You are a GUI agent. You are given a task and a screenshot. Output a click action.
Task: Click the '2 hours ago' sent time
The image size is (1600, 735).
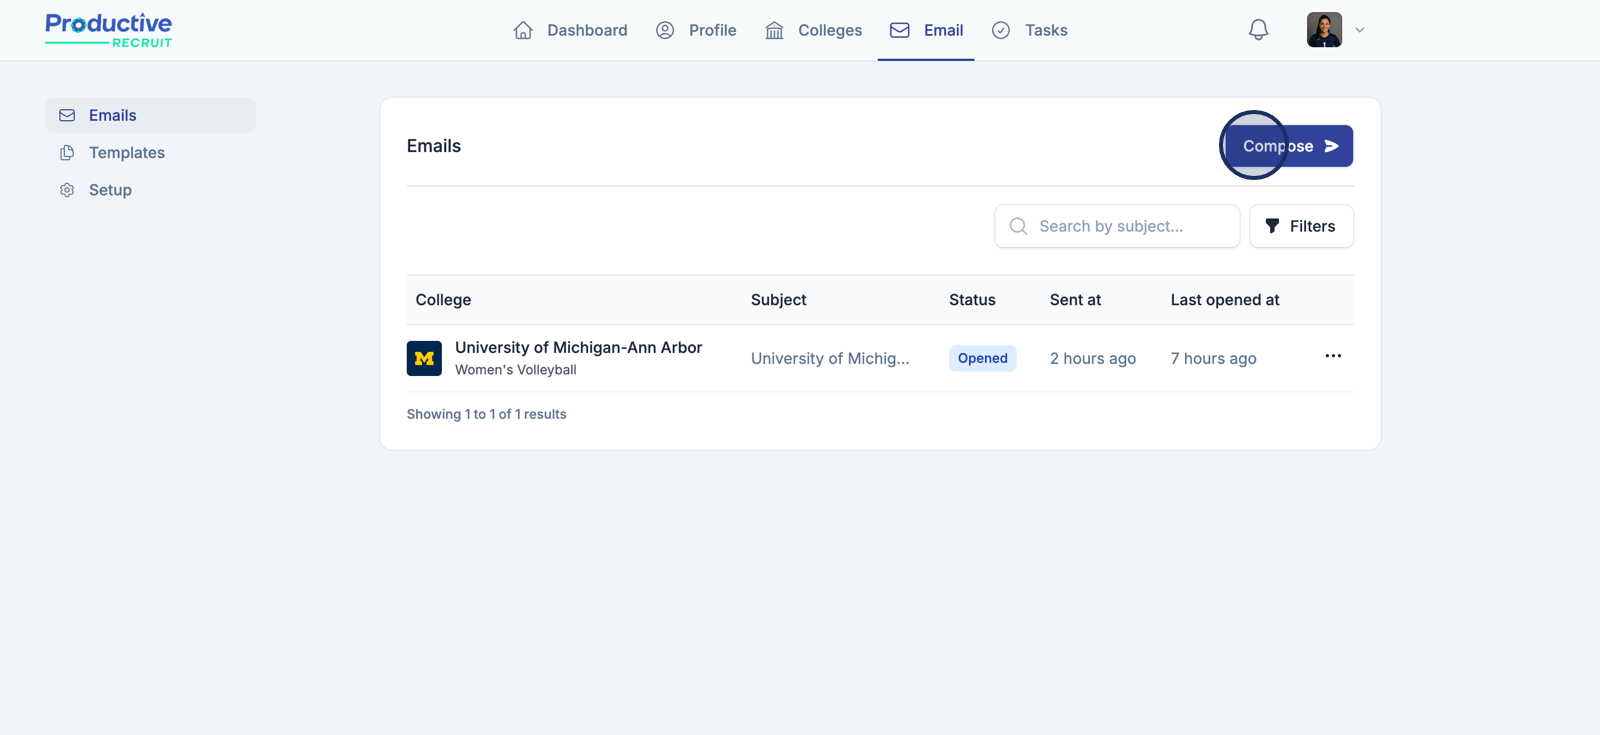tap(1093, 358)
